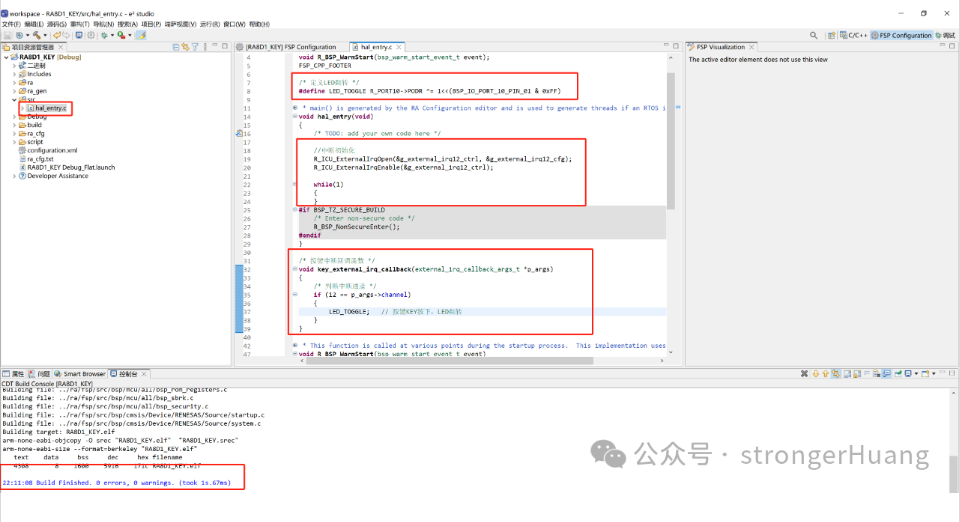Click the Open Console icon
The width and height of the screenshot is (960, 522).
point(925,373)
